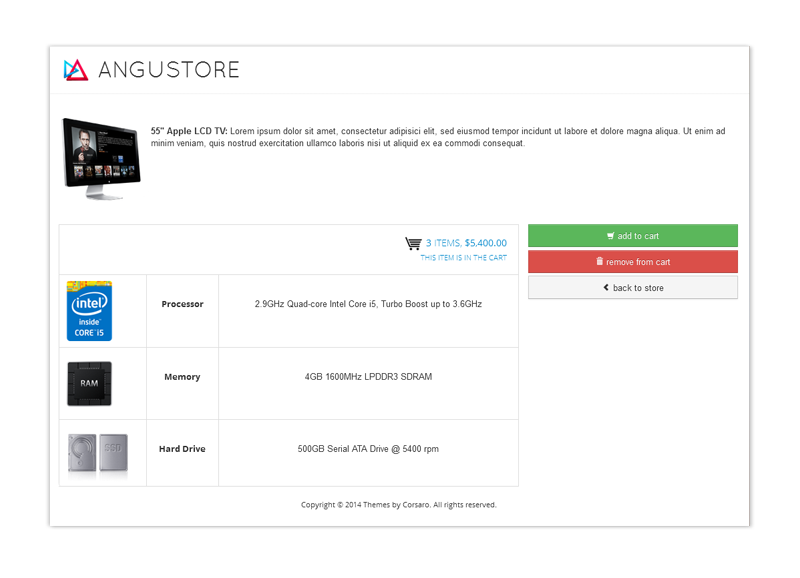Image resolution: width=800 pixels, height=578 pixels.
Task: Open the 3 items, $5,400.00 cart link
Action: pyautogui.click(x=466, y=243)
